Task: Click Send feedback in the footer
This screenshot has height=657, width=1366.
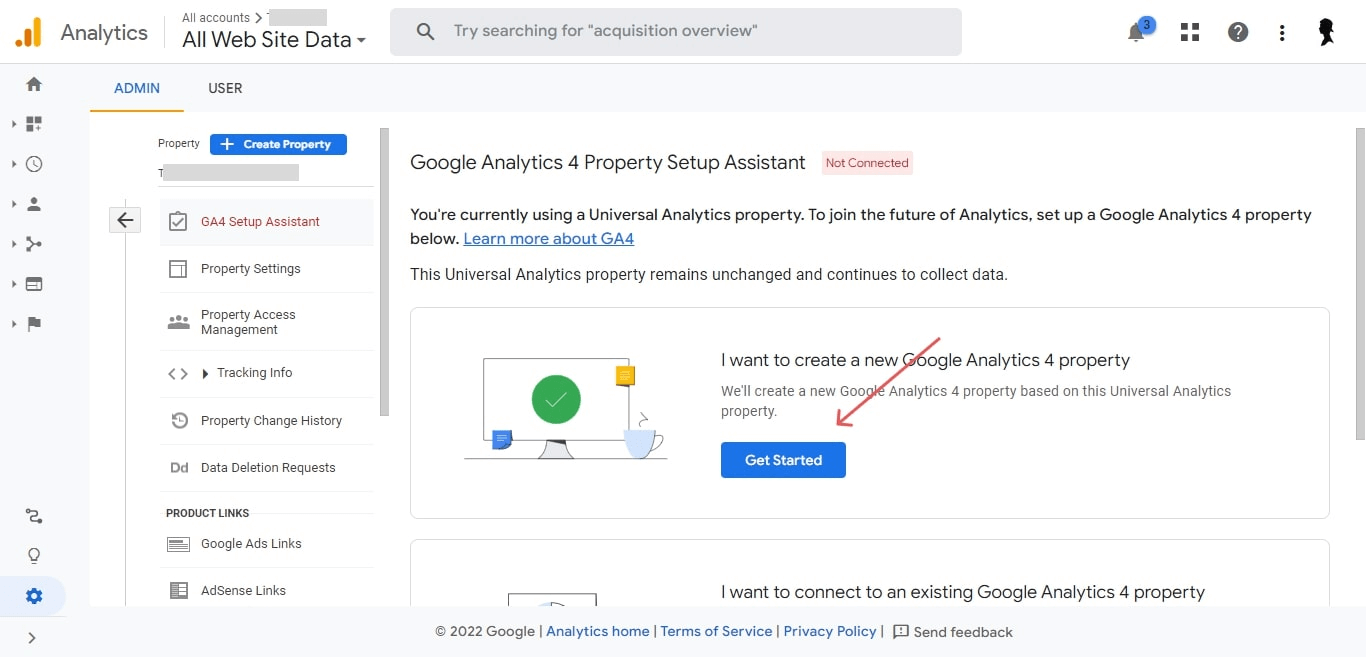Action: tap(952, 632)
